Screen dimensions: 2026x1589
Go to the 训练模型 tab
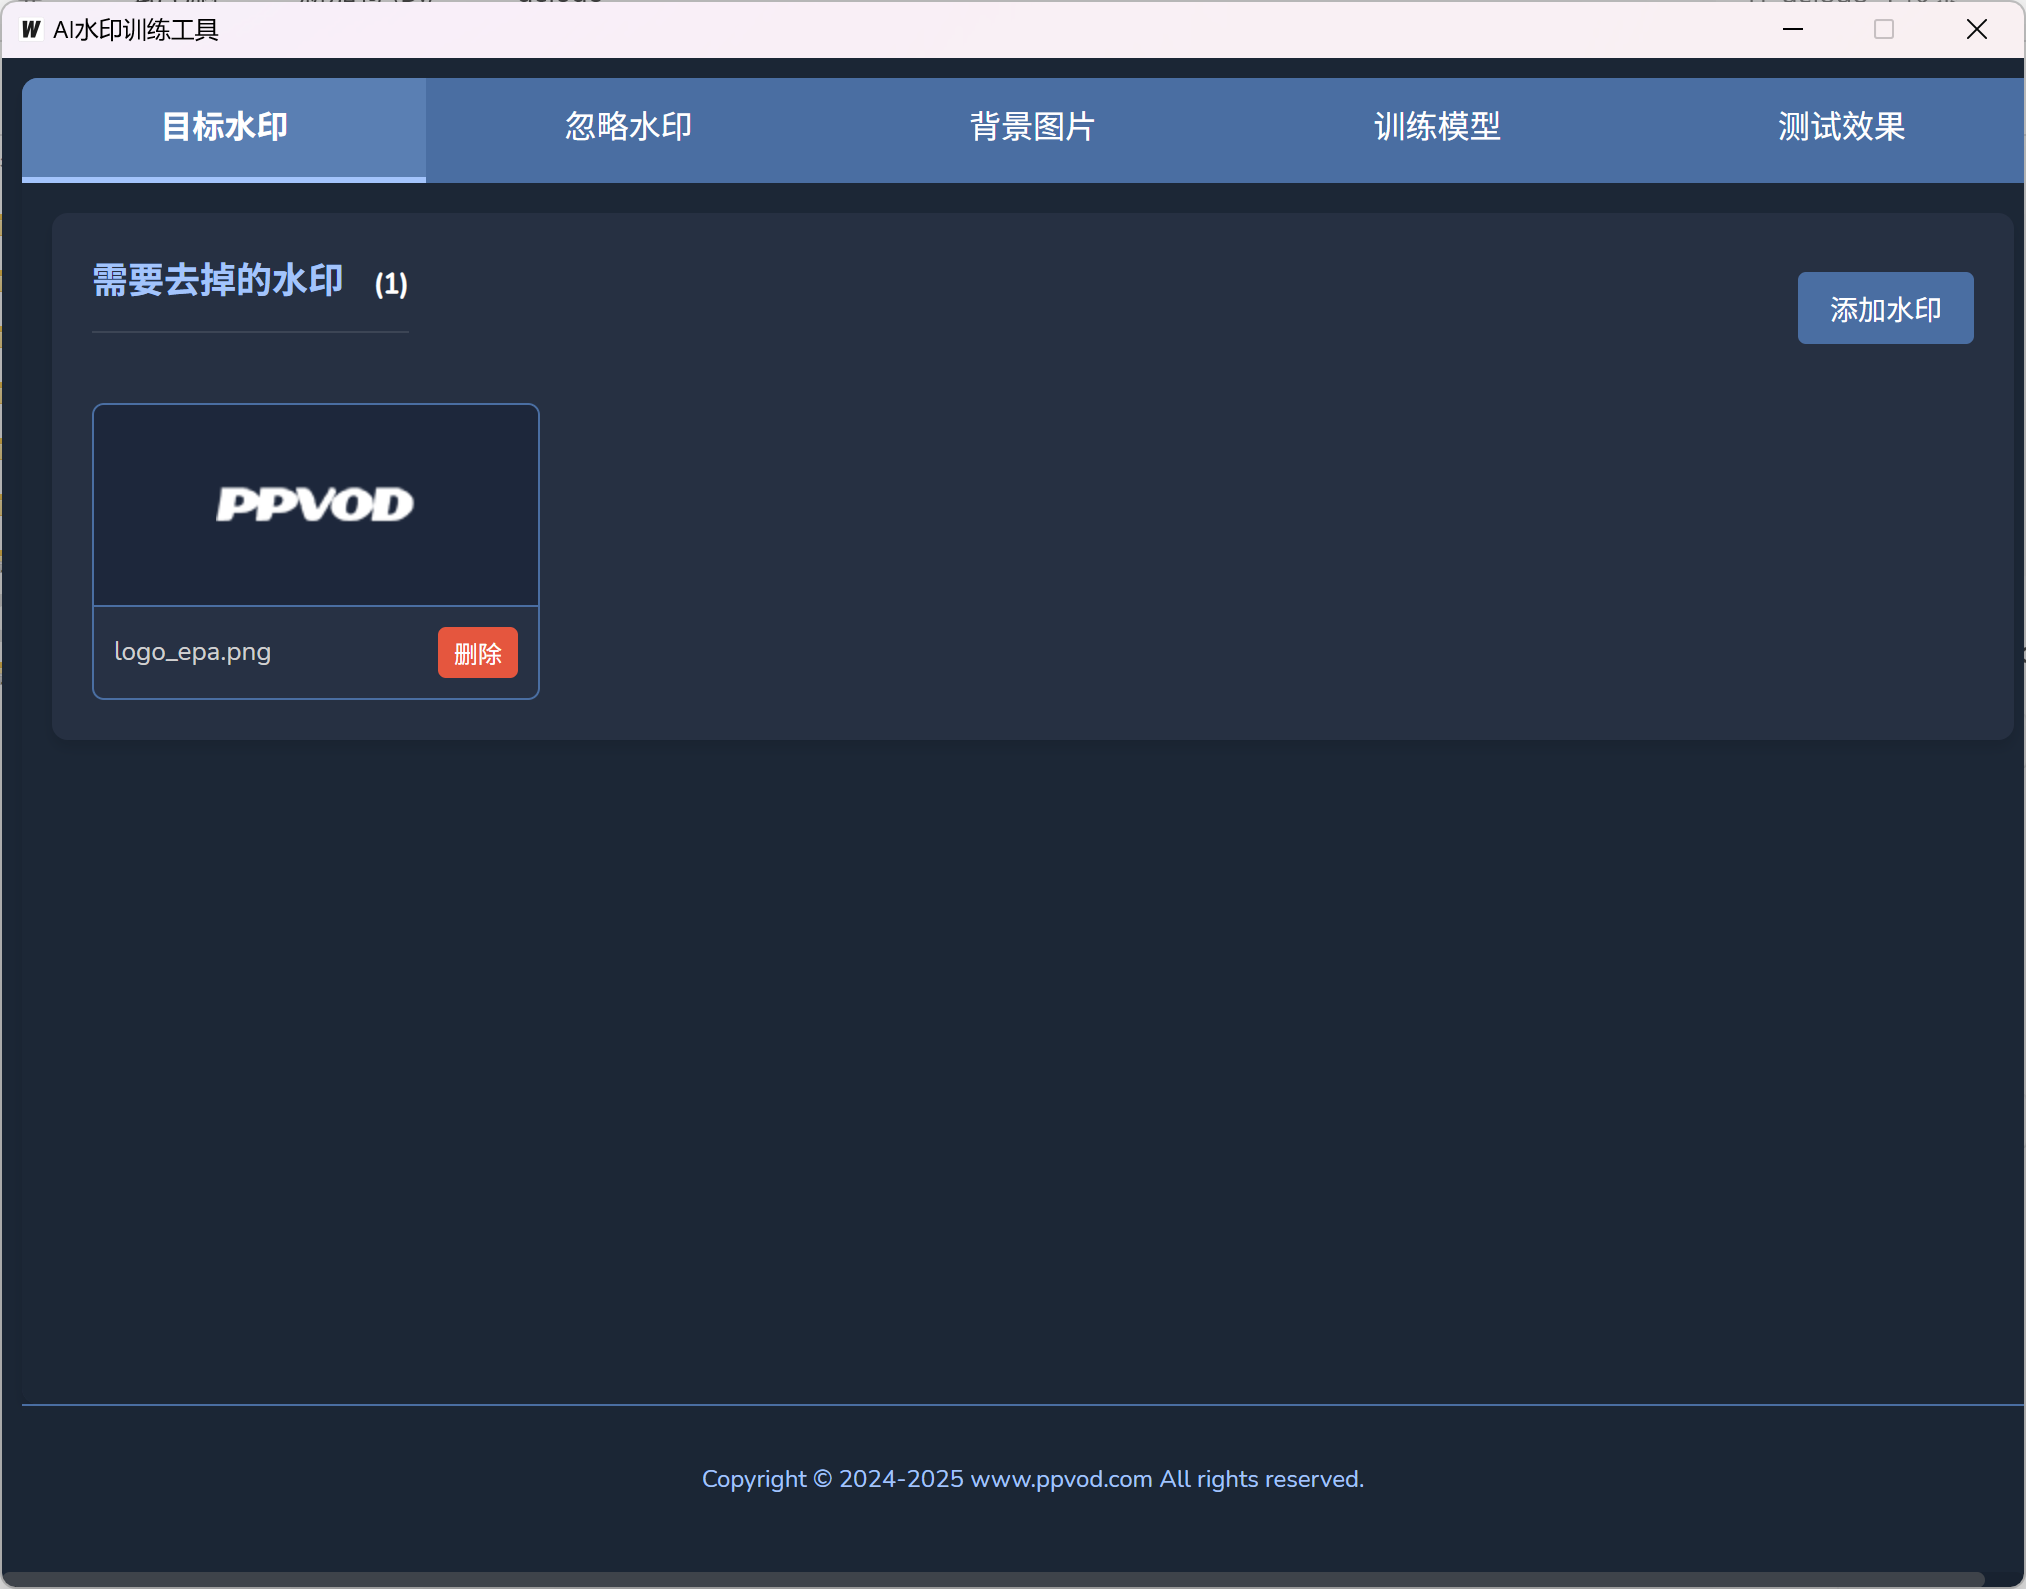[x=1437, y=128]
